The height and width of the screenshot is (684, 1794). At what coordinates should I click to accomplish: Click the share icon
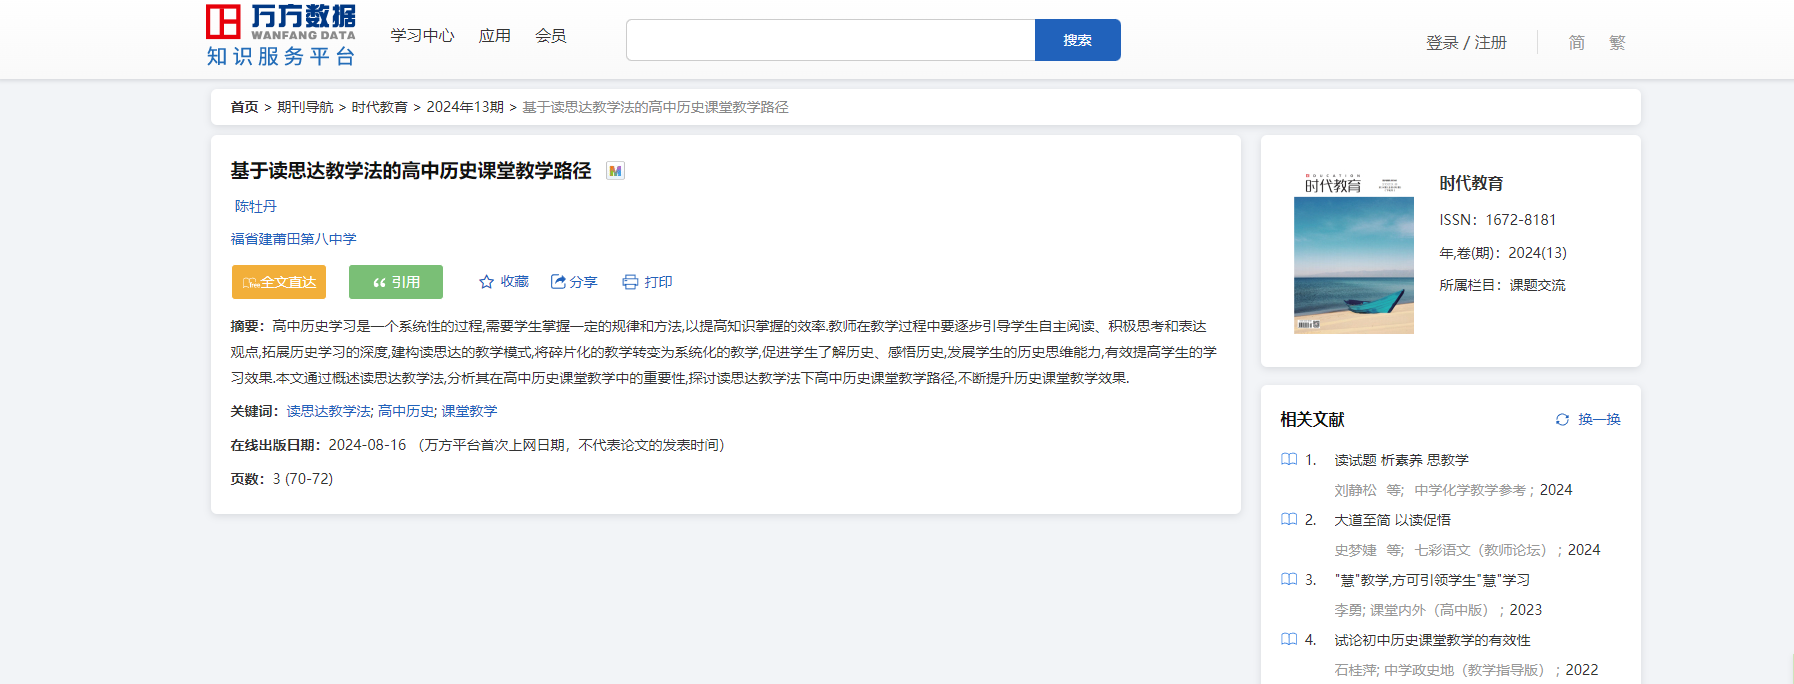pyautogui.click(x=559, y=282)
